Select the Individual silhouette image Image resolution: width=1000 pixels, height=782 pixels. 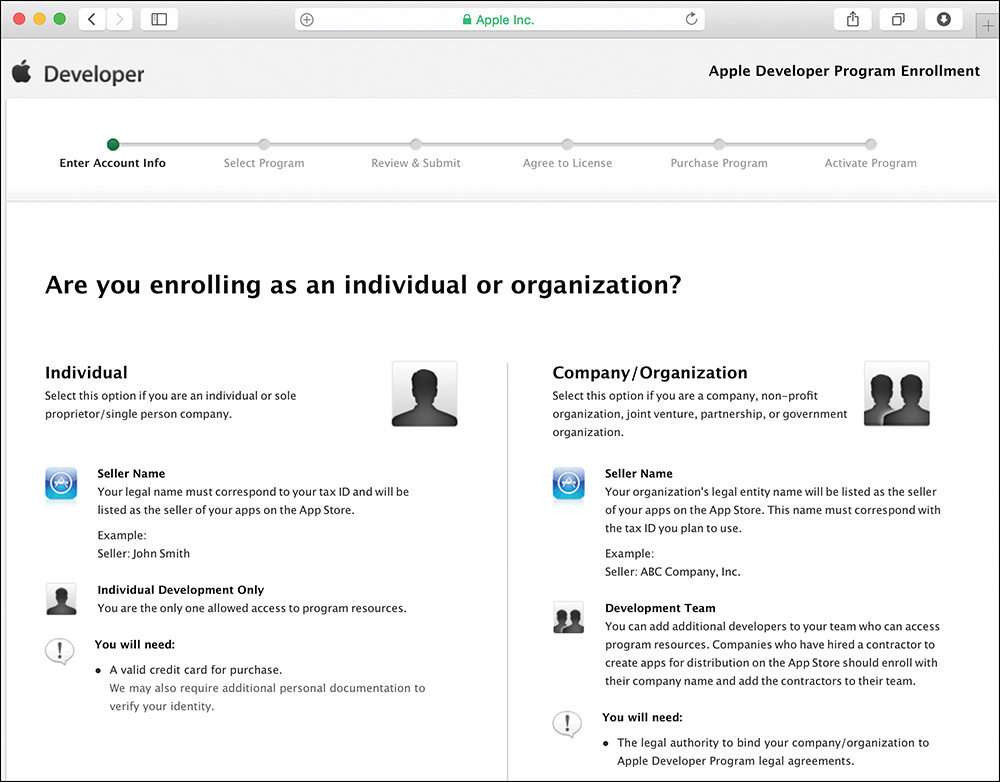click(x=425, y=394)
